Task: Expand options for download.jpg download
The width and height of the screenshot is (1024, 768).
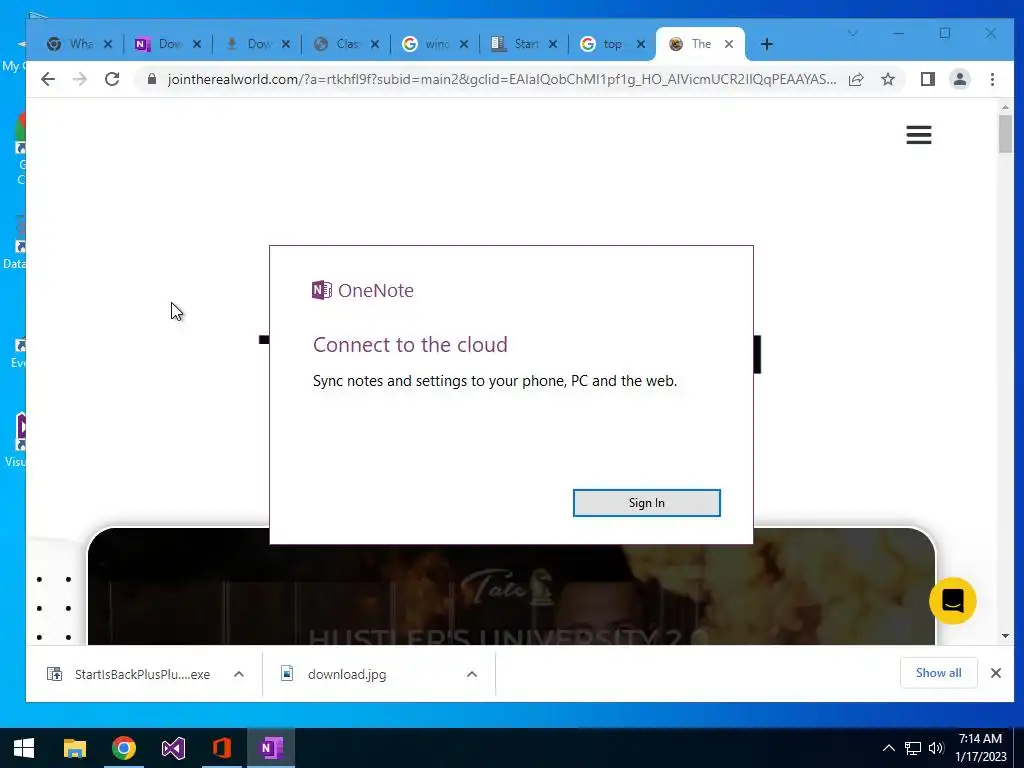Action: coord(472,674)
